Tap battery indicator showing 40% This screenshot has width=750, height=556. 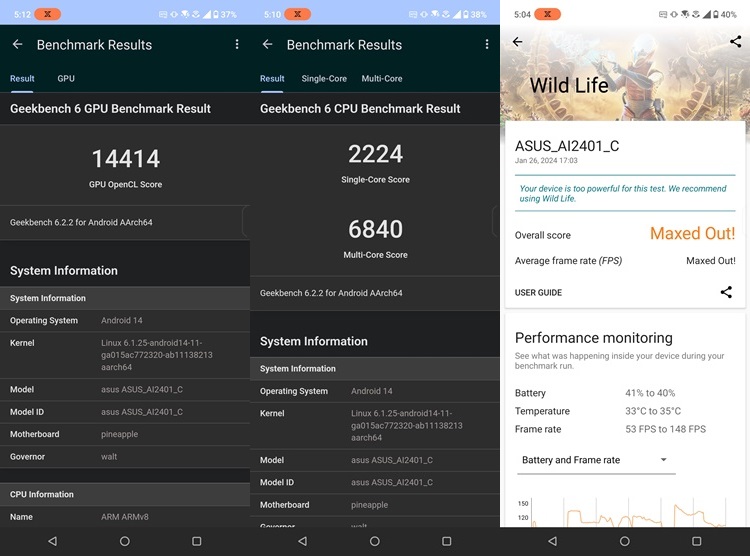coord(725,14)
